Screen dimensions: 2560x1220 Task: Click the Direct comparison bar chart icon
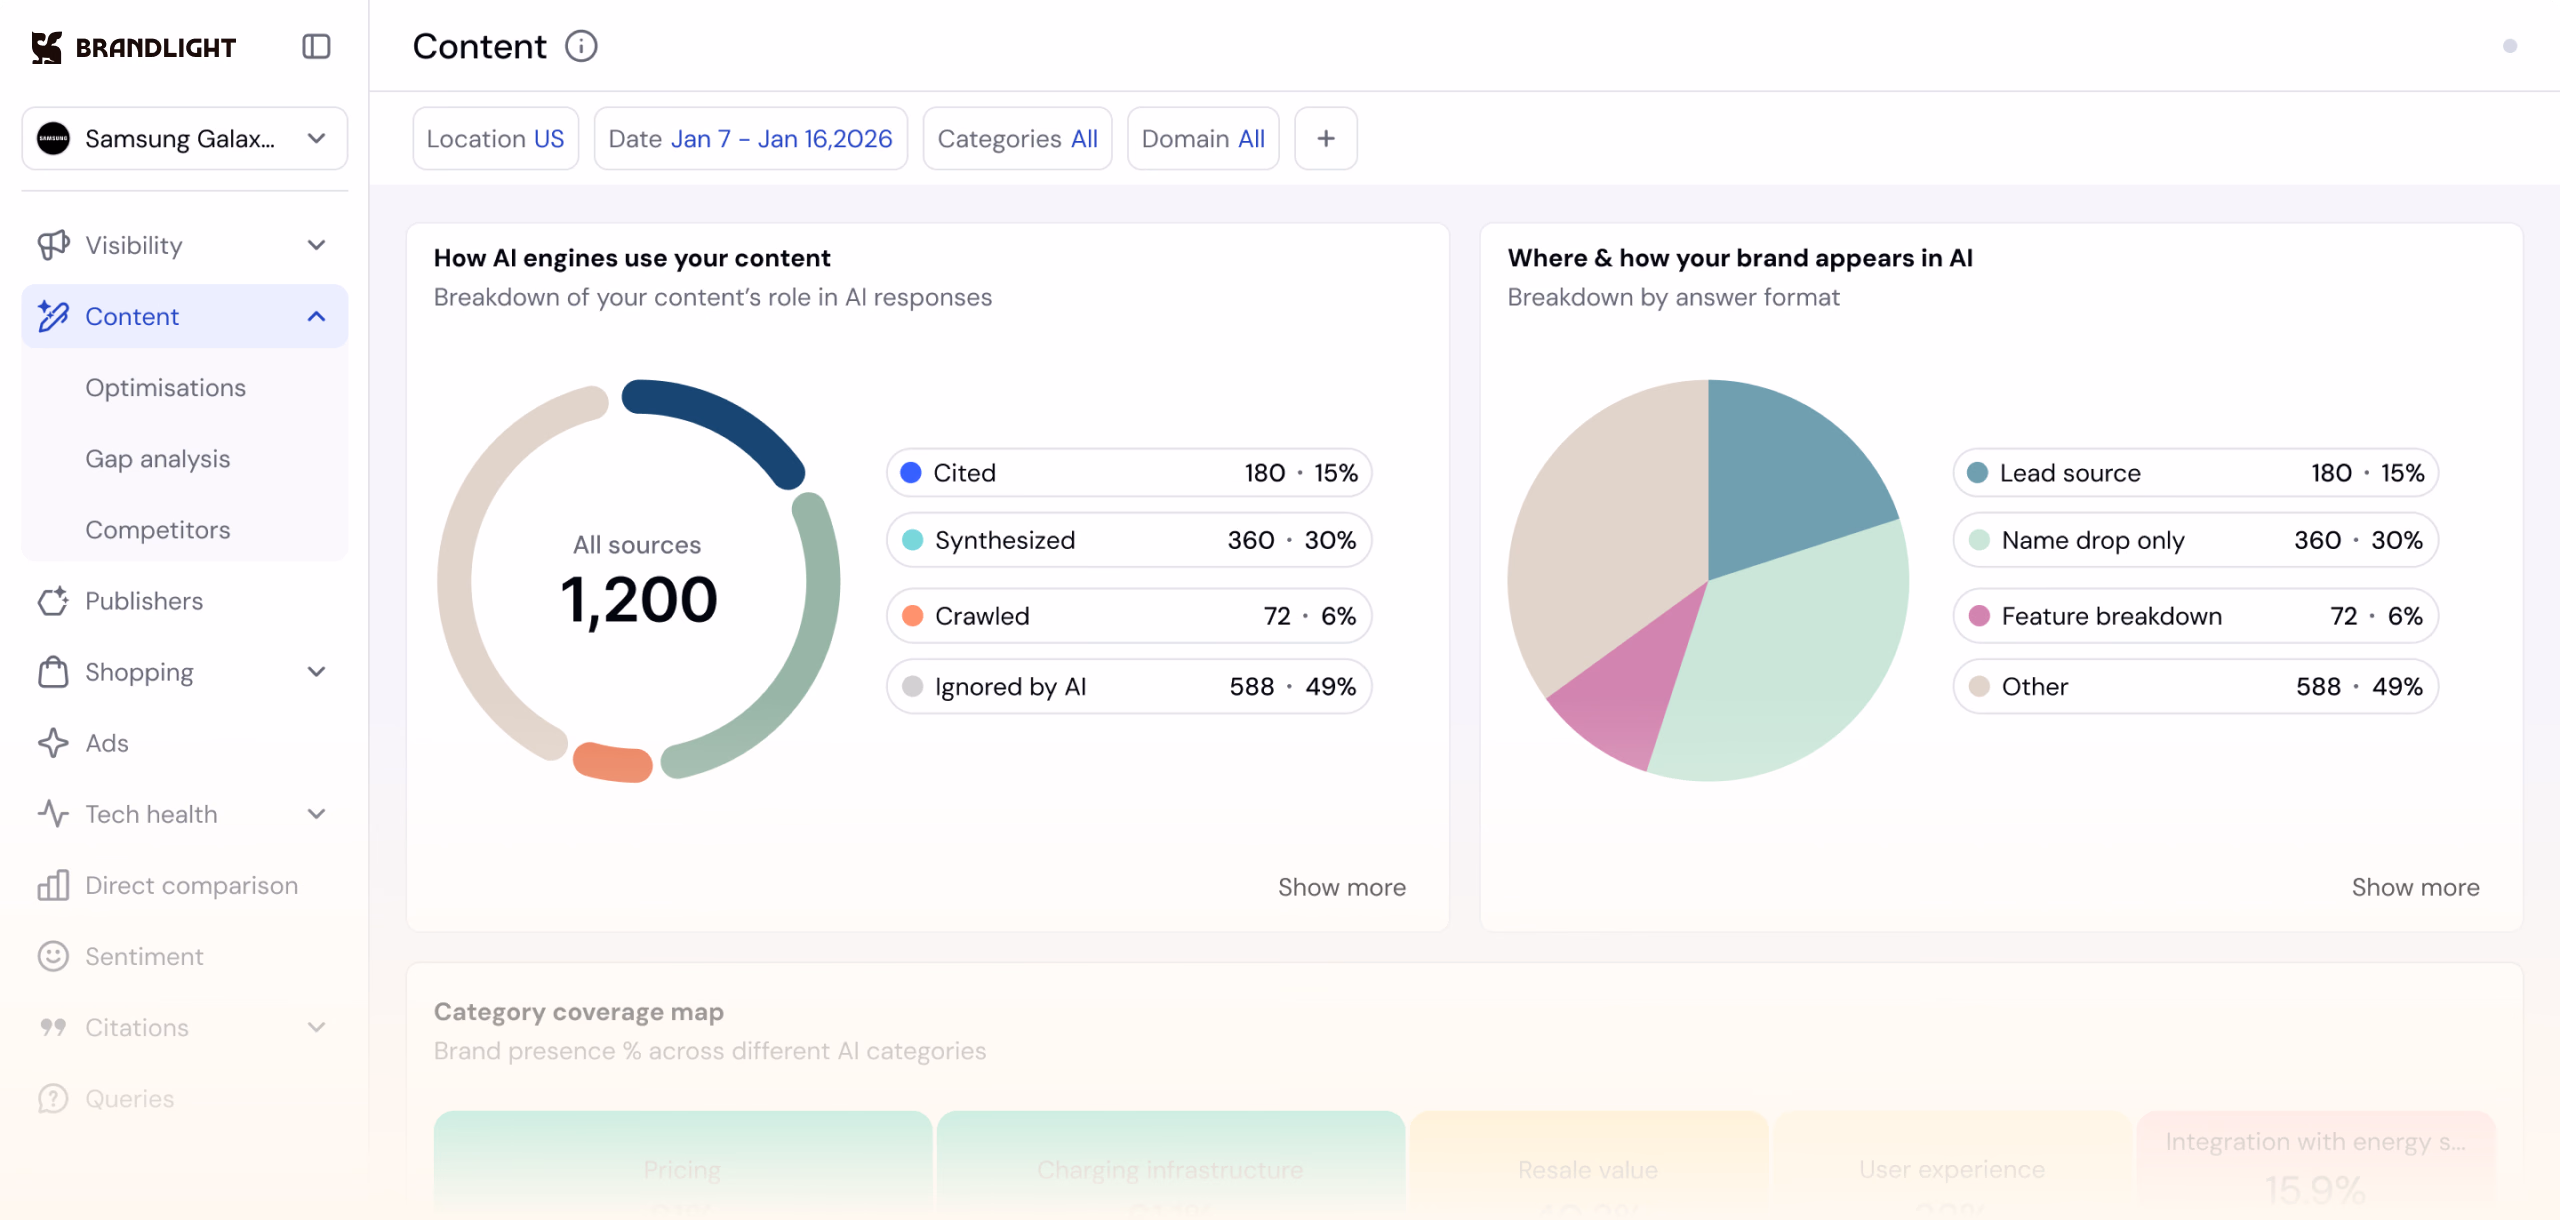53,885
